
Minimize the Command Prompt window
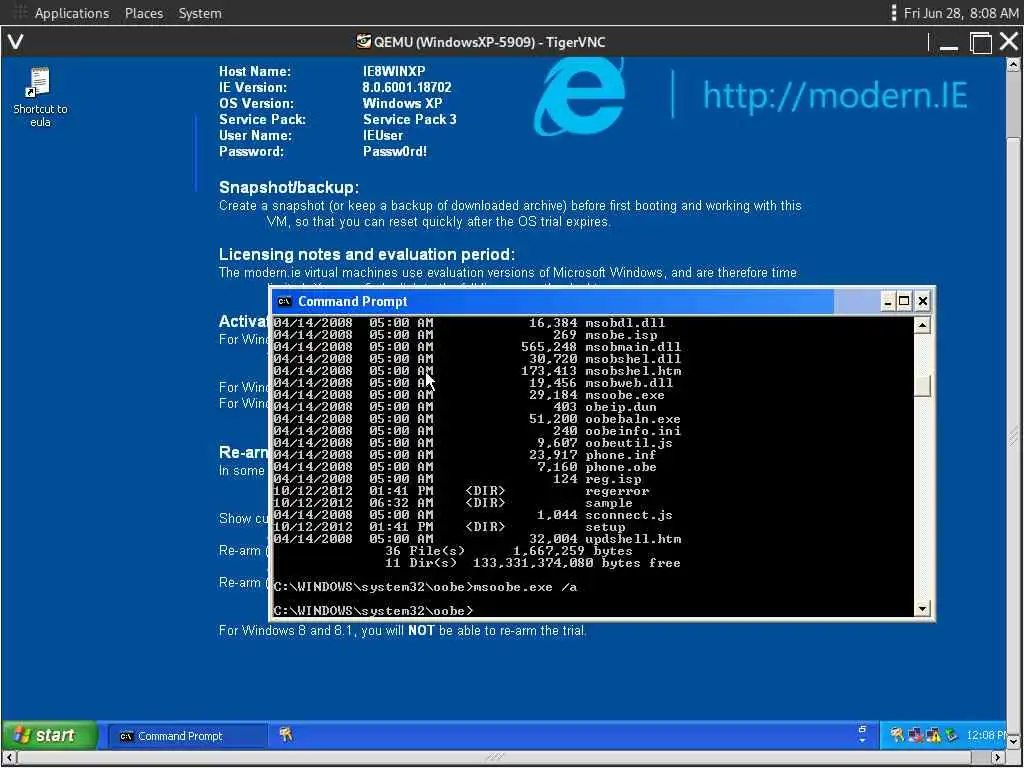click(x=888, y=301)
